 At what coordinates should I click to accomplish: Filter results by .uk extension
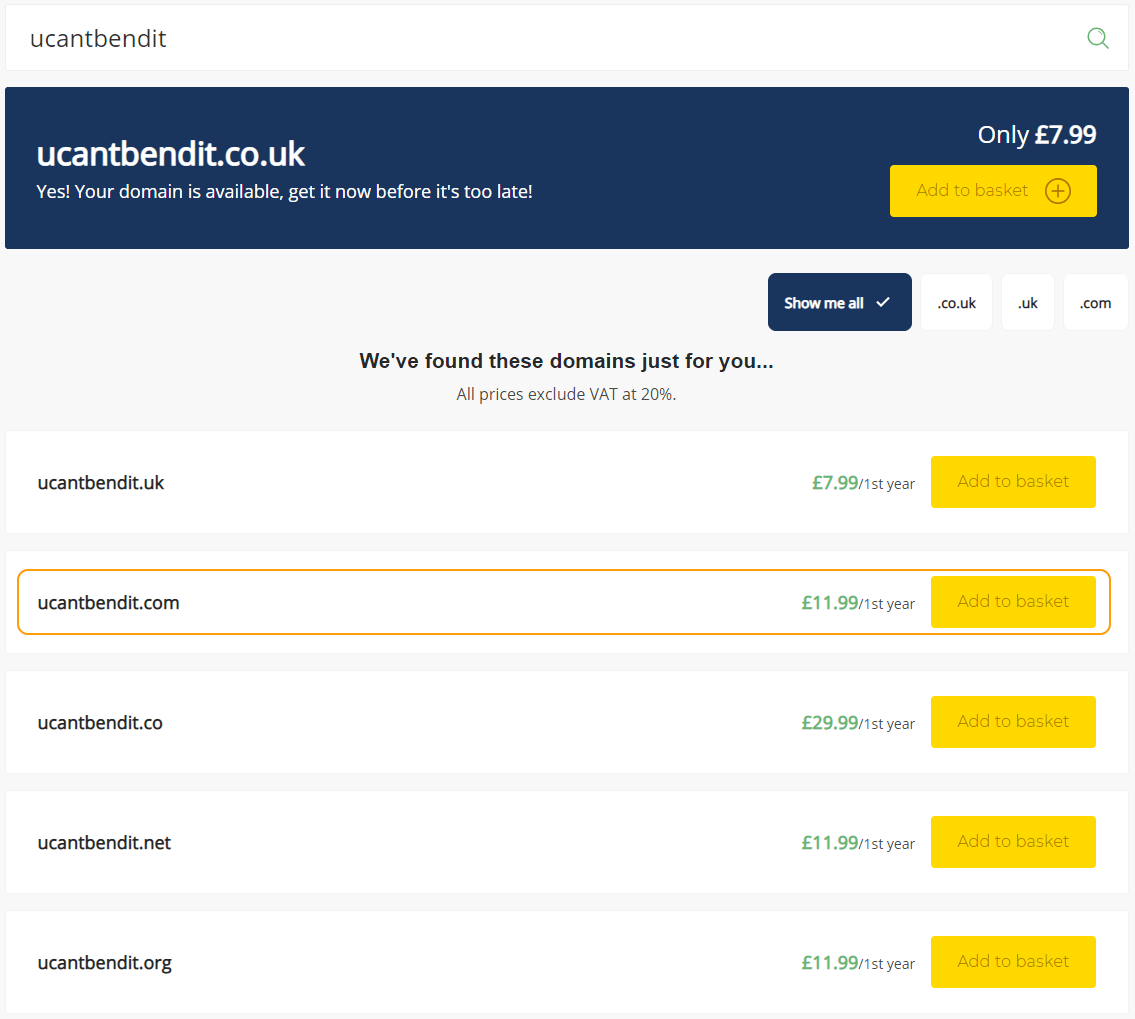pyautogui.click(x=1027, y=303)
